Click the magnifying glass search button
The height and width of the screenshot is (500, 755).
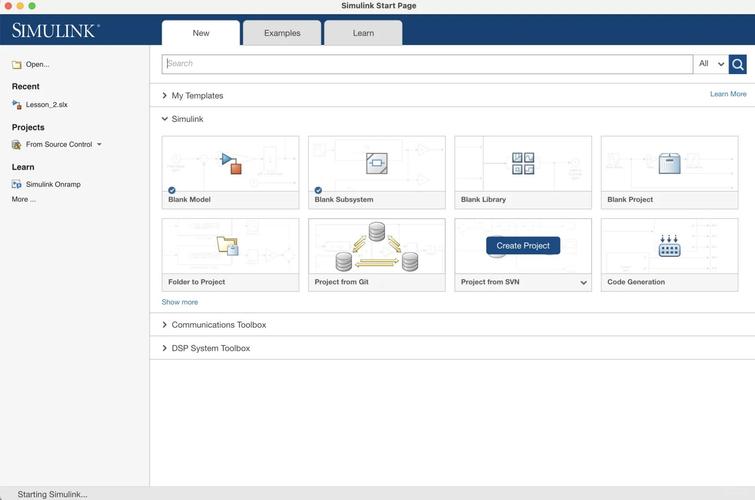(737, 64)
